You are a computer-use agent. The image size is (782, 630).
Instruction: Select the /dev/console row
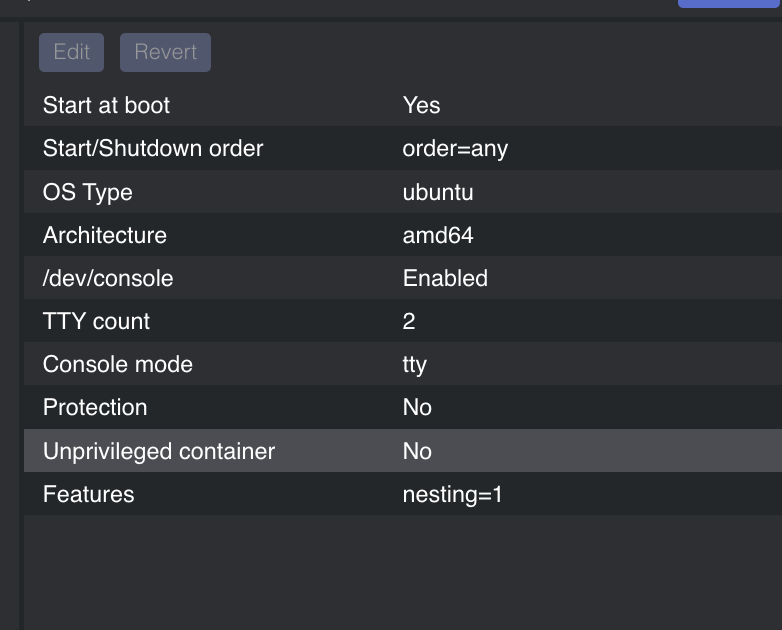point(403,278)
